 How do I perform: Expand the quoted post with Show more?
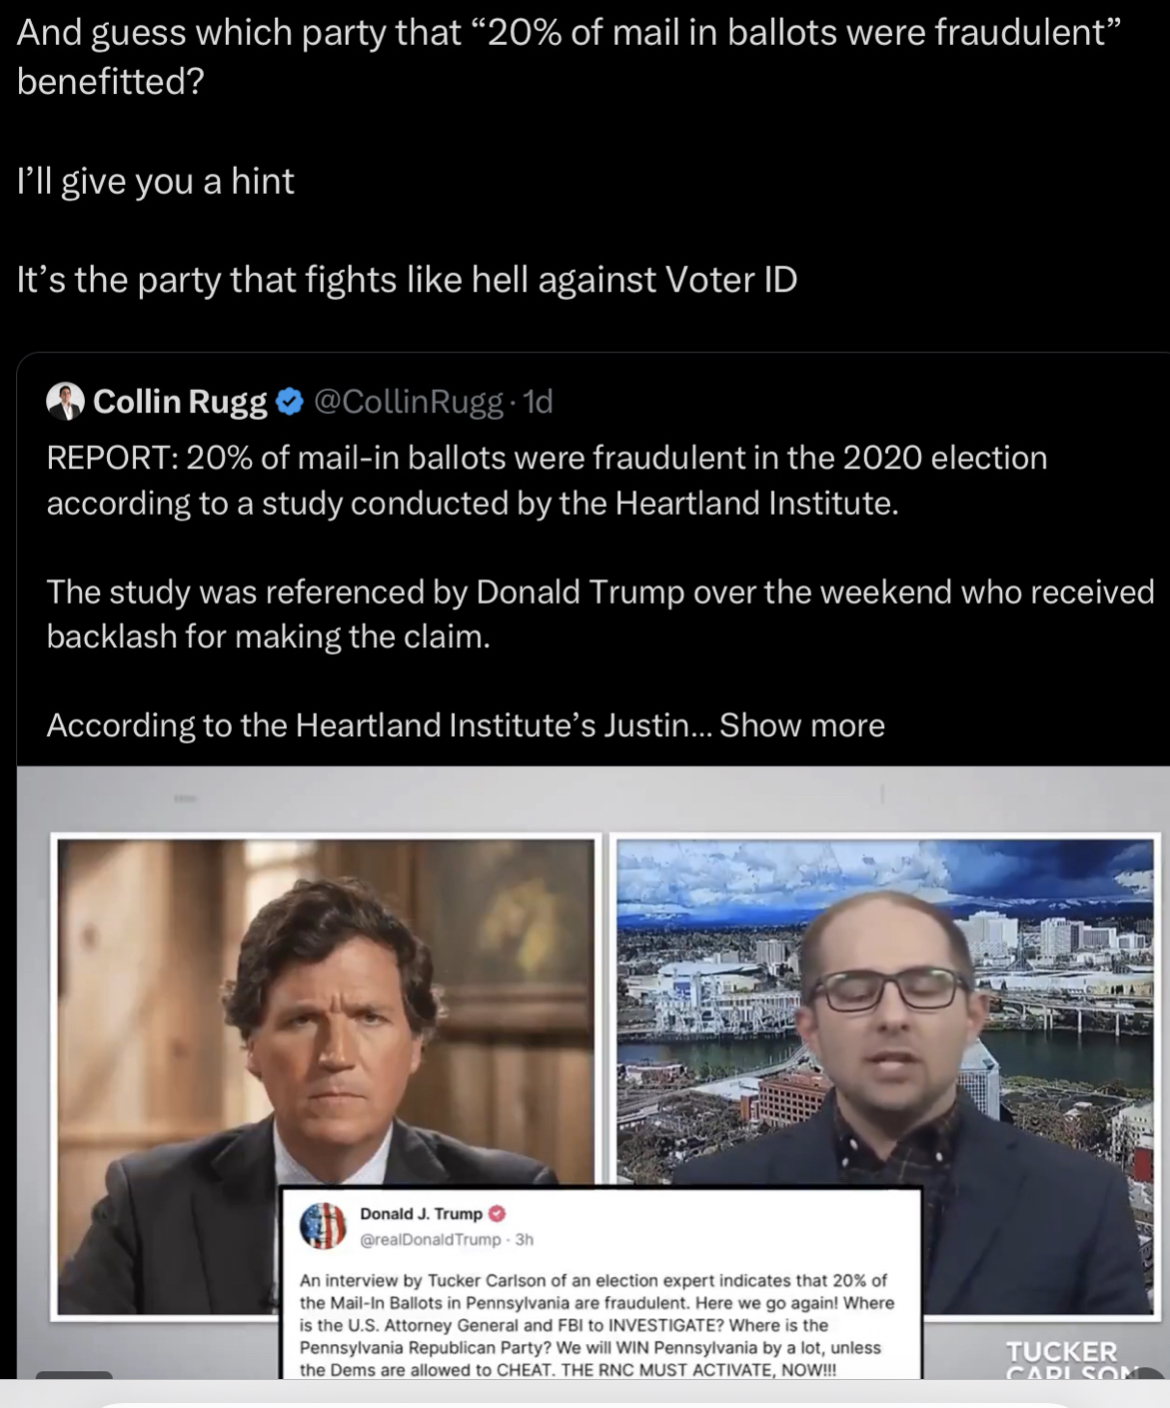[x=802, y=725]
